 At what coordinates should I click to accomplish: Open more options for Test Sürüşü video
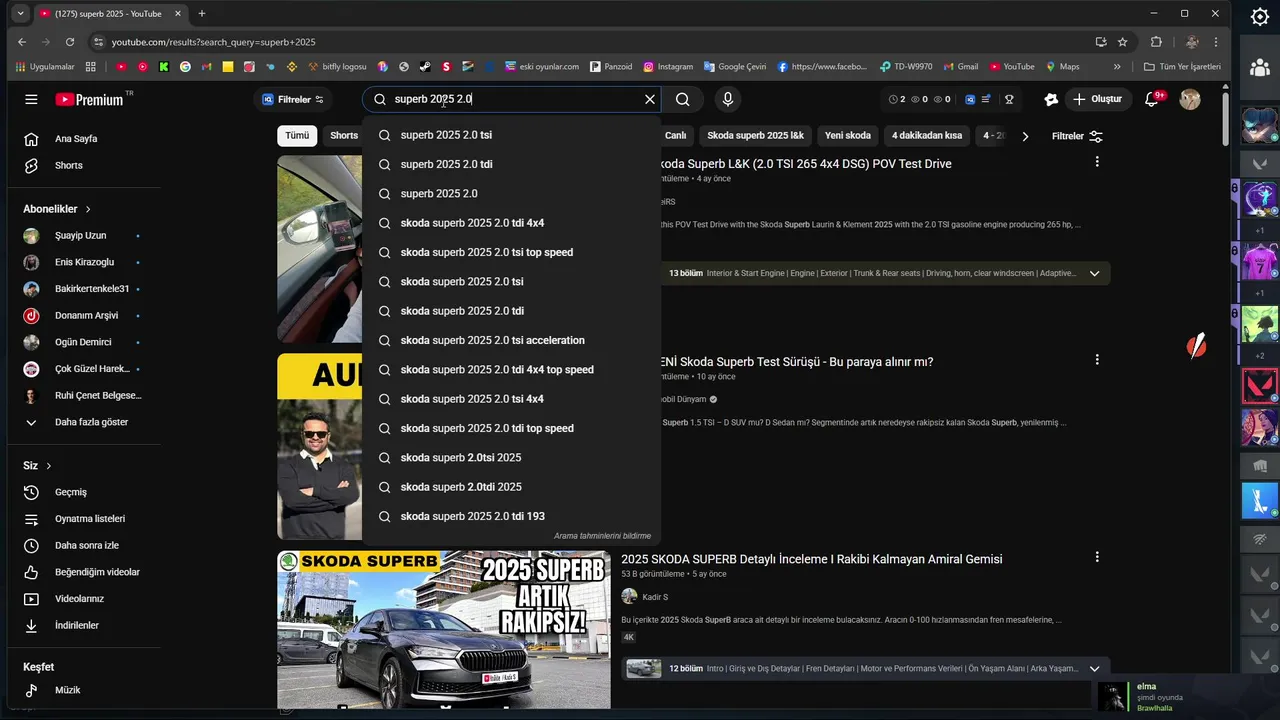click(x=1097, y=360)
